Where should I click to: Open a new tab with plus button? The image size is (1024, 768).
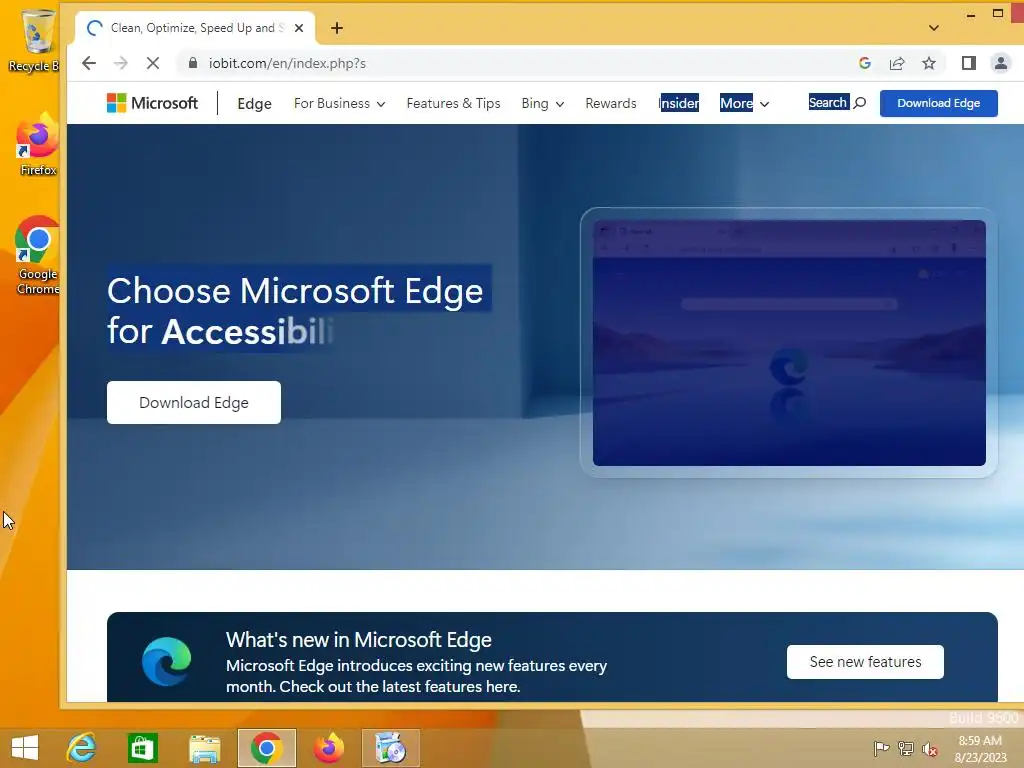[x=337, y=28]
